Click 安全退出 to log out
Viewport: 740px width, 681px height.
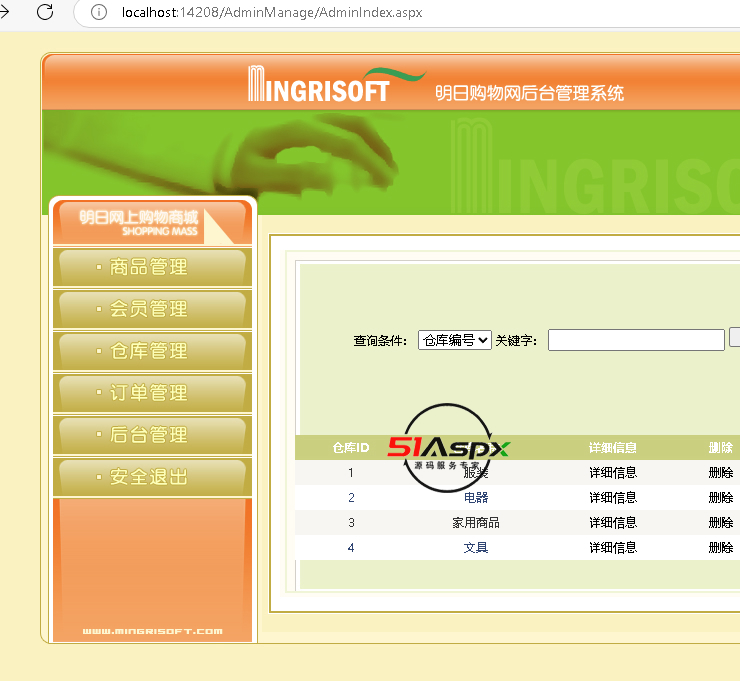pos(152,477)
